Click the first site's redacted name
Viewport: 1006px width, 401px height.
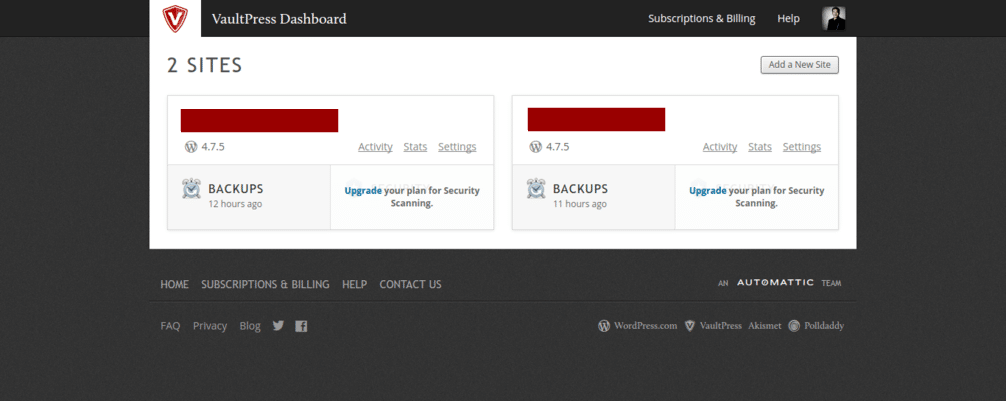[x=259, y=121]
